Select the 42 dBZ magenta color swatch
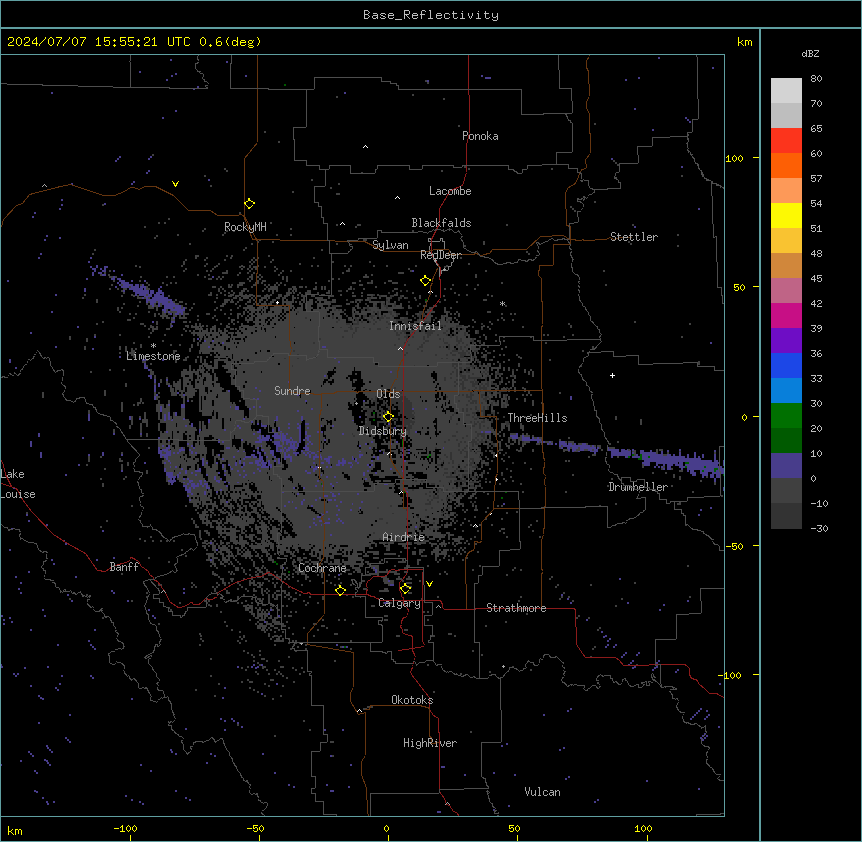The width and height of the screenshot is (862, 842). coord(786,315)
